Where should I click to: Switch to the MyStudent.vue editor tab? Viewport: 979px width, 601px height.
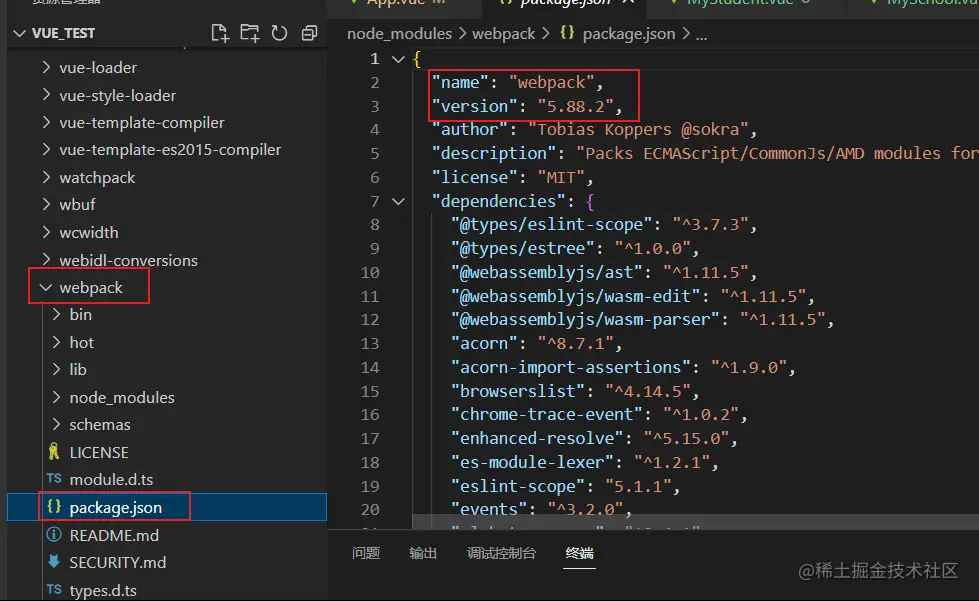[x=739, y=2]
